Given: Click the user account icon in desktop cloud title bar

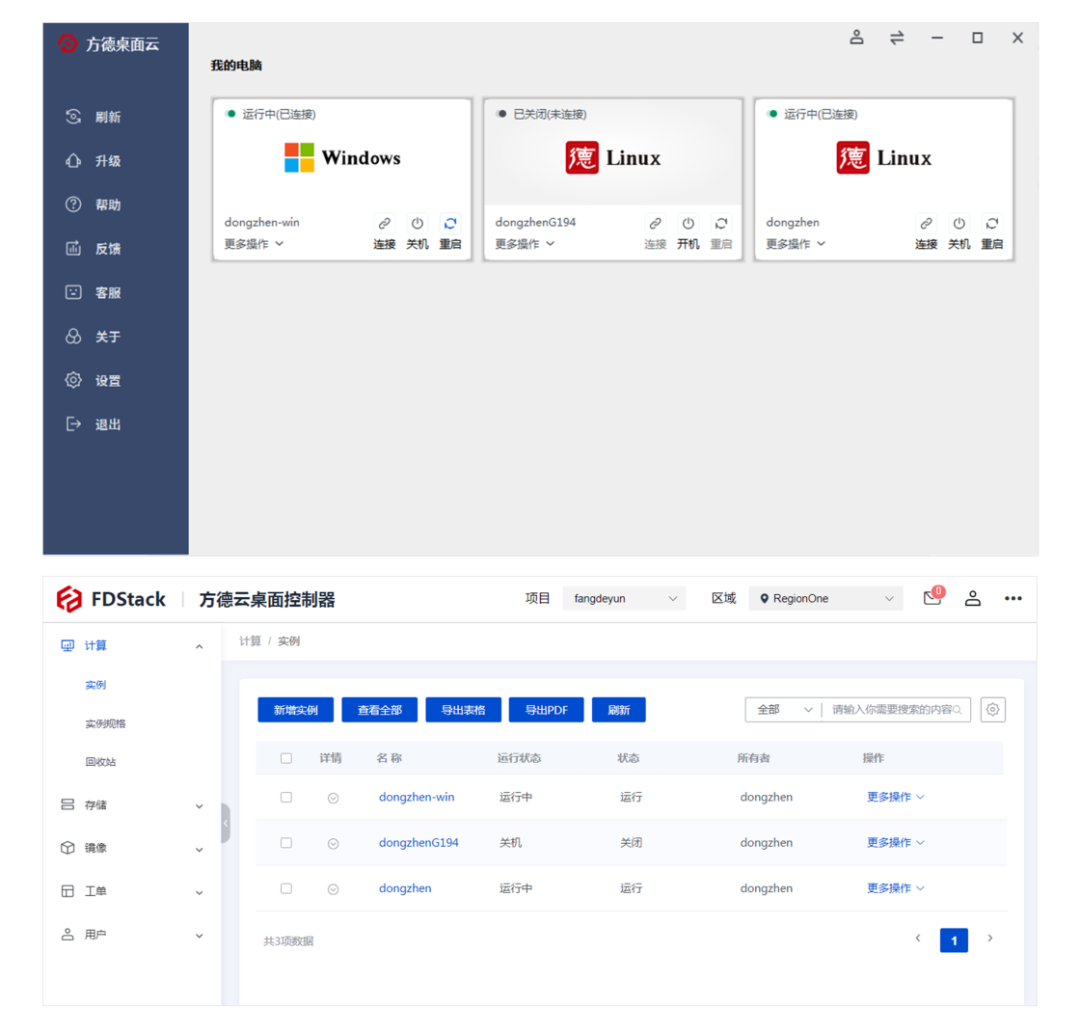Looking at the screenshot, I should [856, 37].
